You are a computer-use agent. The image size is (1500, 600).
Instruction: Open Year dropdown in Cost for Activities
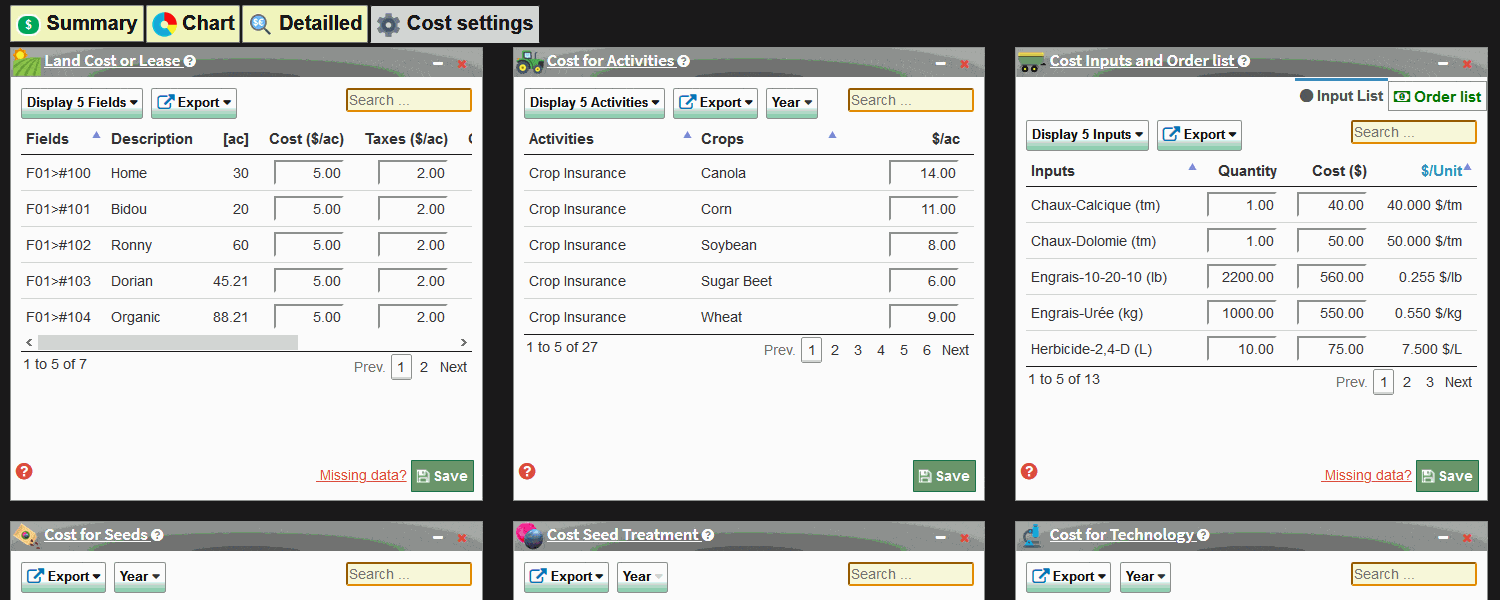click(792, 103)
